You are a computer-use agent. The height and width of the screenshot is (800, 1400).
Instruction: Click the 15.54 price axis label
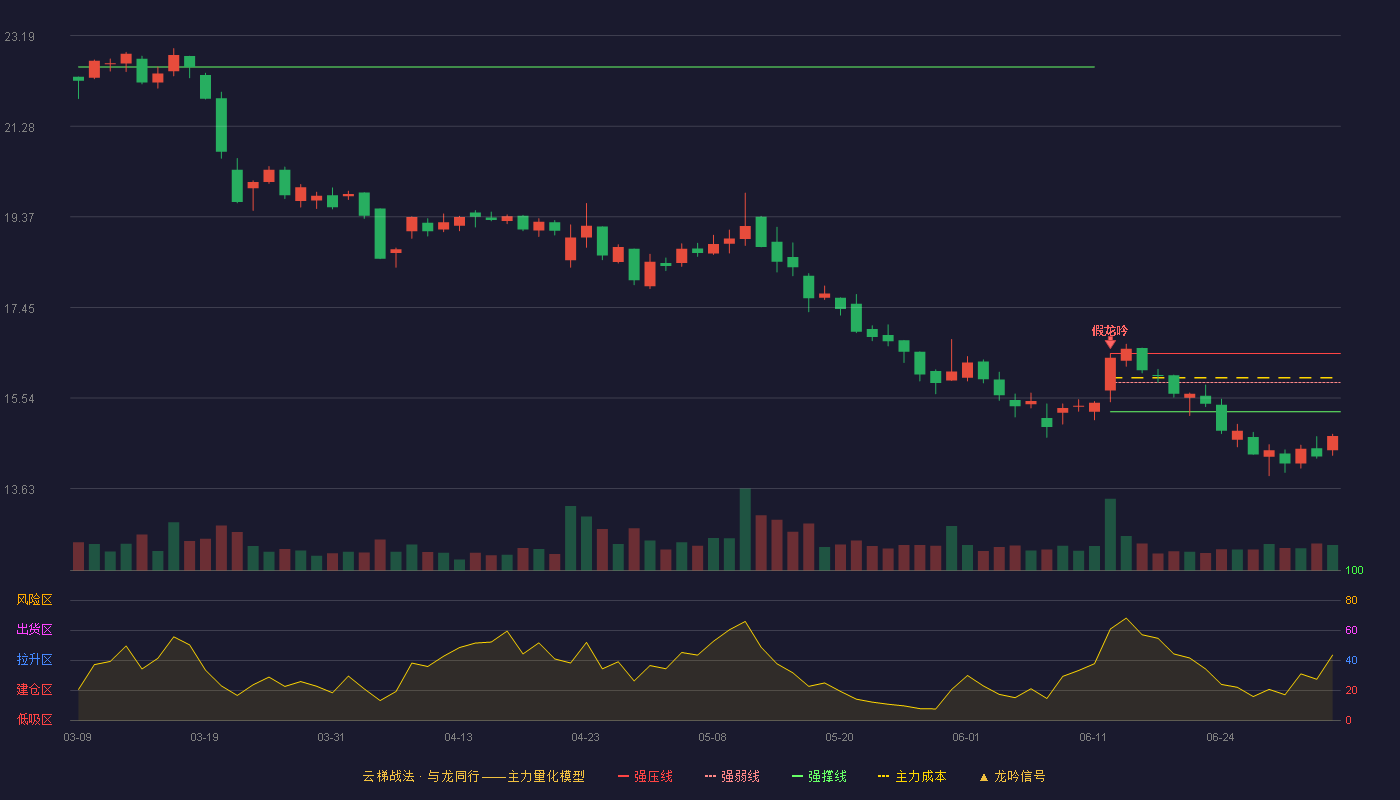19,399
